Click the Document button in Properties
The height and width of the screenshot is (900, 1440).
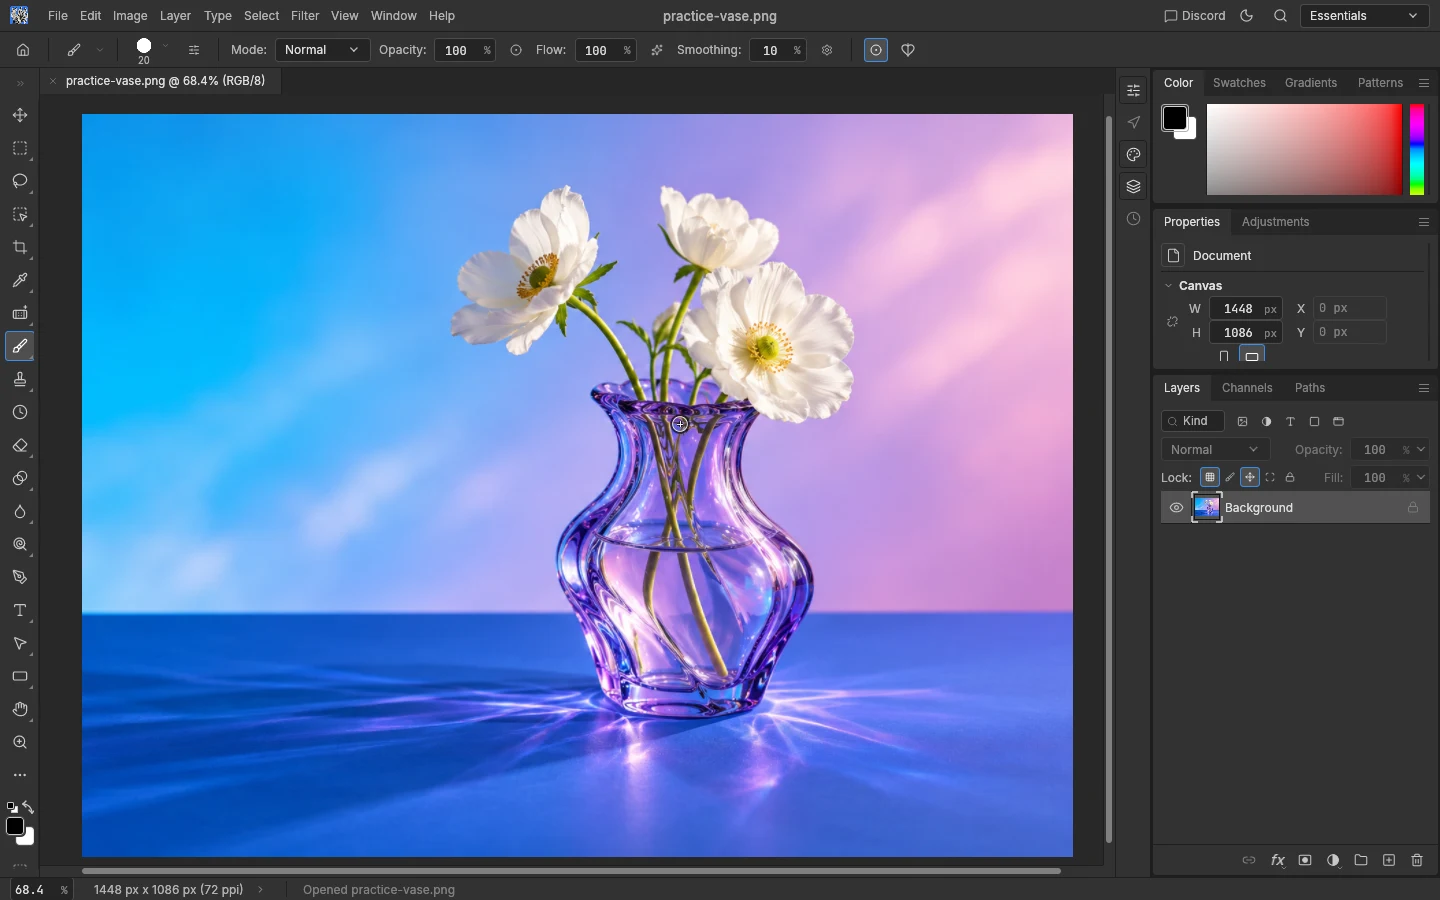pyautogui.click(x=1173, y=256)
